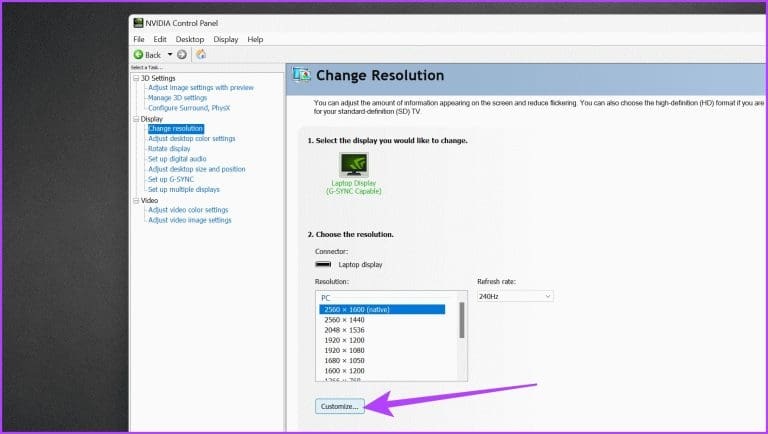This screenshot has height=434, width=768.
Task: Open the Refresh rate 240Hz dropdown
Action: 515,296
